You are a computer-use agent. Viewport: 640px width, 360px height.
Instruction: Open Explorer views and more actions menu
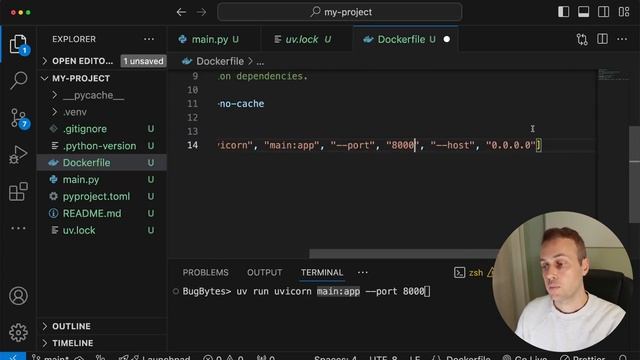149,39
